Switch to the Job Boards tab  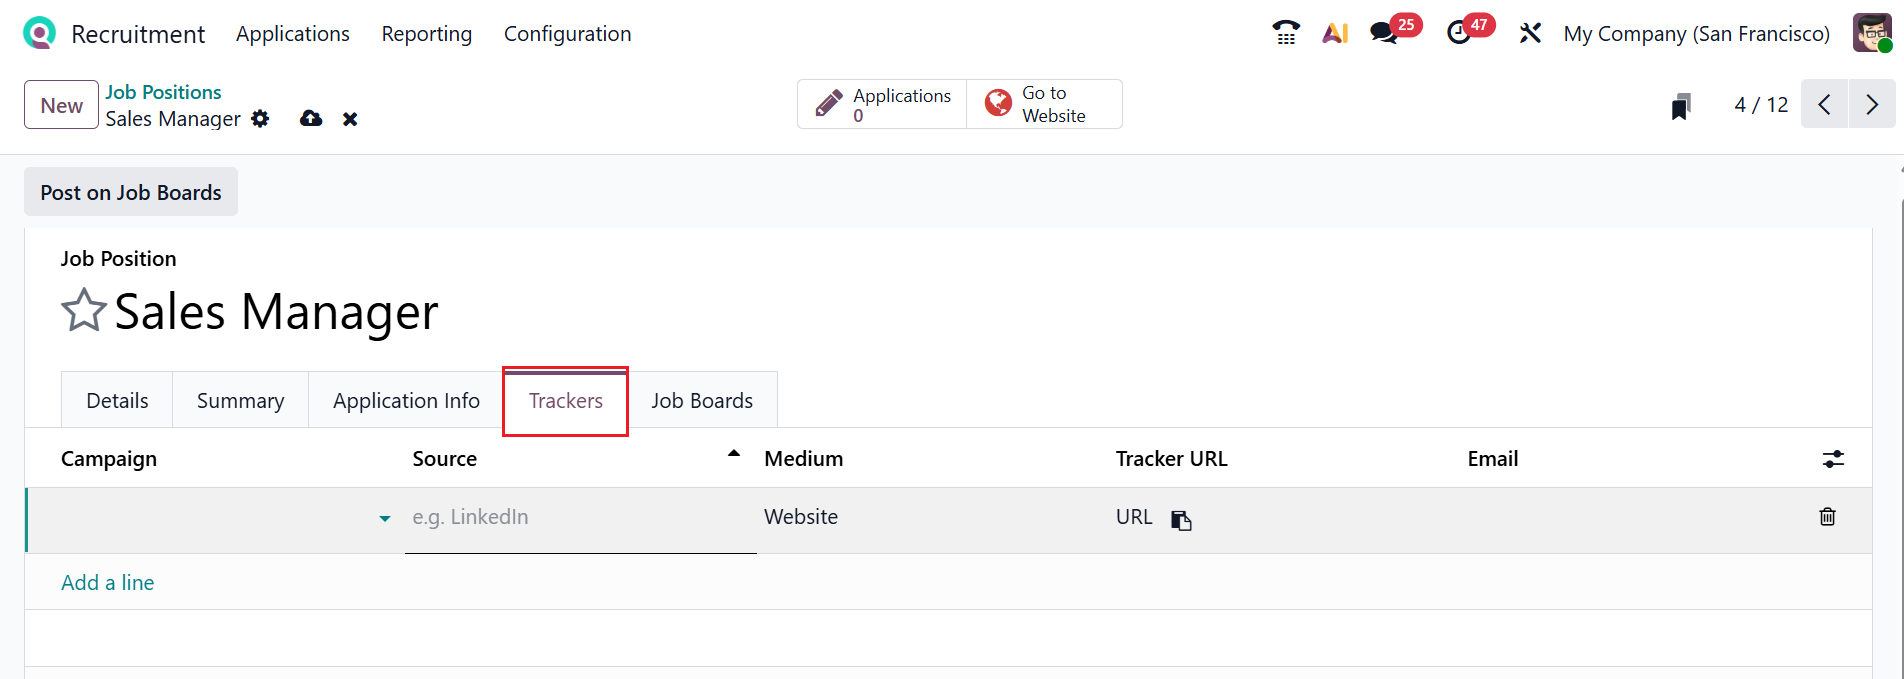pos(702,401)
